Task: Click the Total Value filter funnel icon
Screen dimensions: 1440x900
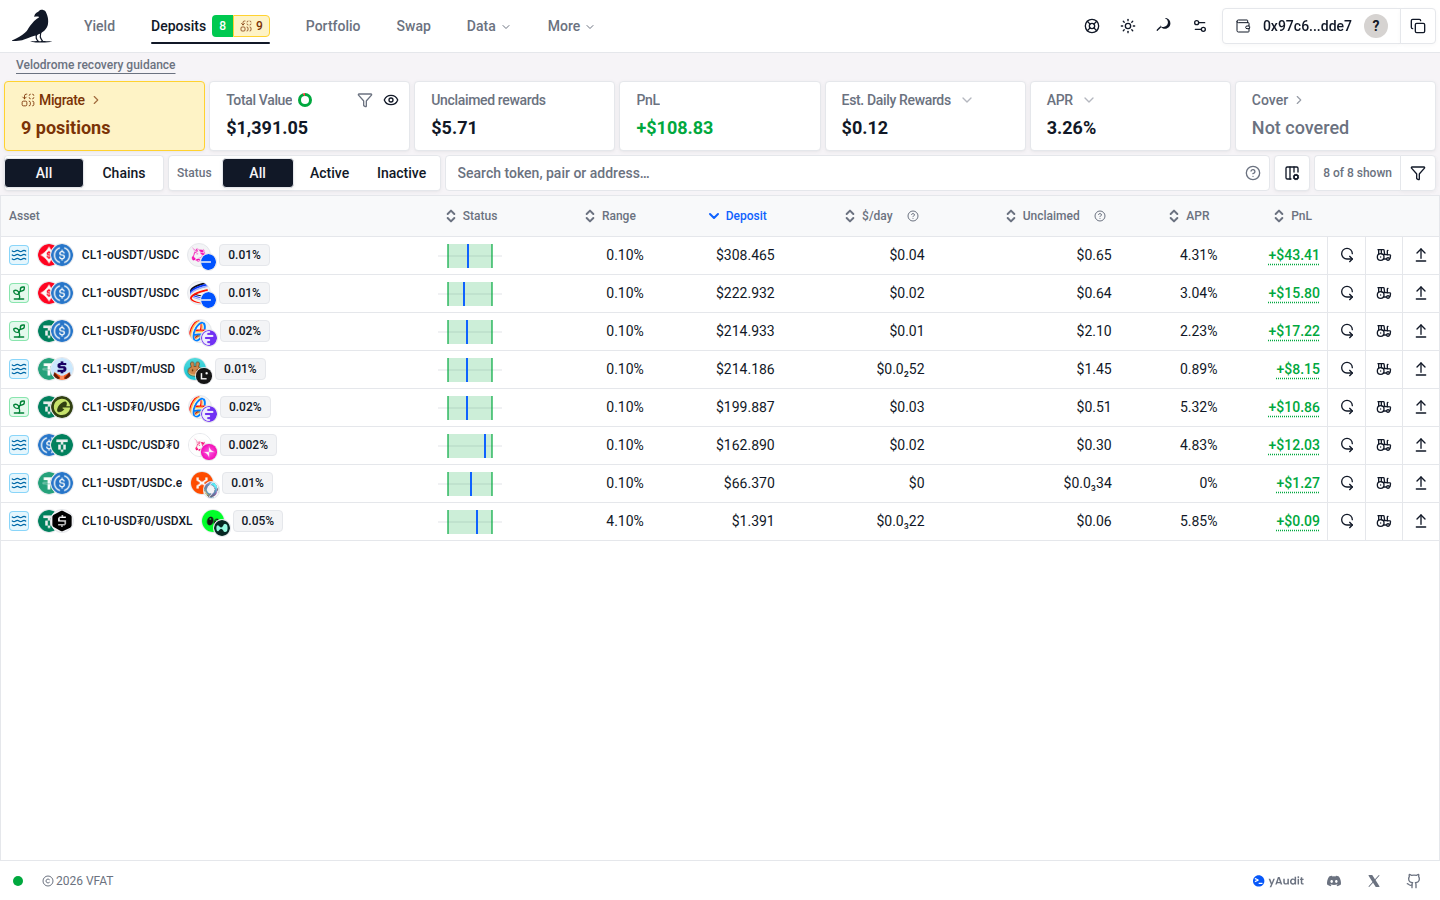Action: [365, 100]
